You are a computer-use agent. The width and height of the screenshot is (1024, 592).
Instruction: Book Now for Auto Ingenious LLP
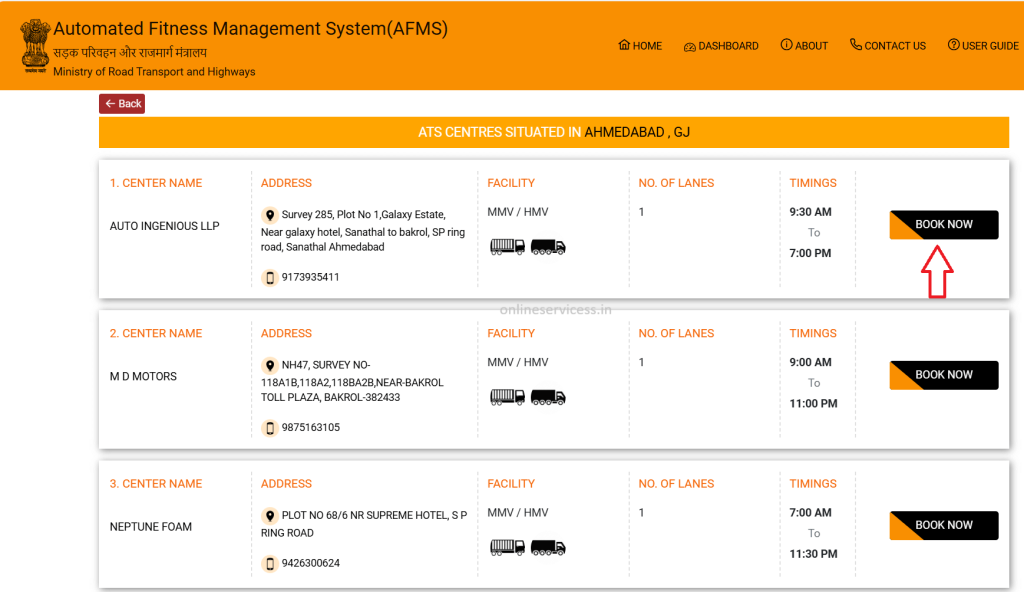tap(943, 225)
